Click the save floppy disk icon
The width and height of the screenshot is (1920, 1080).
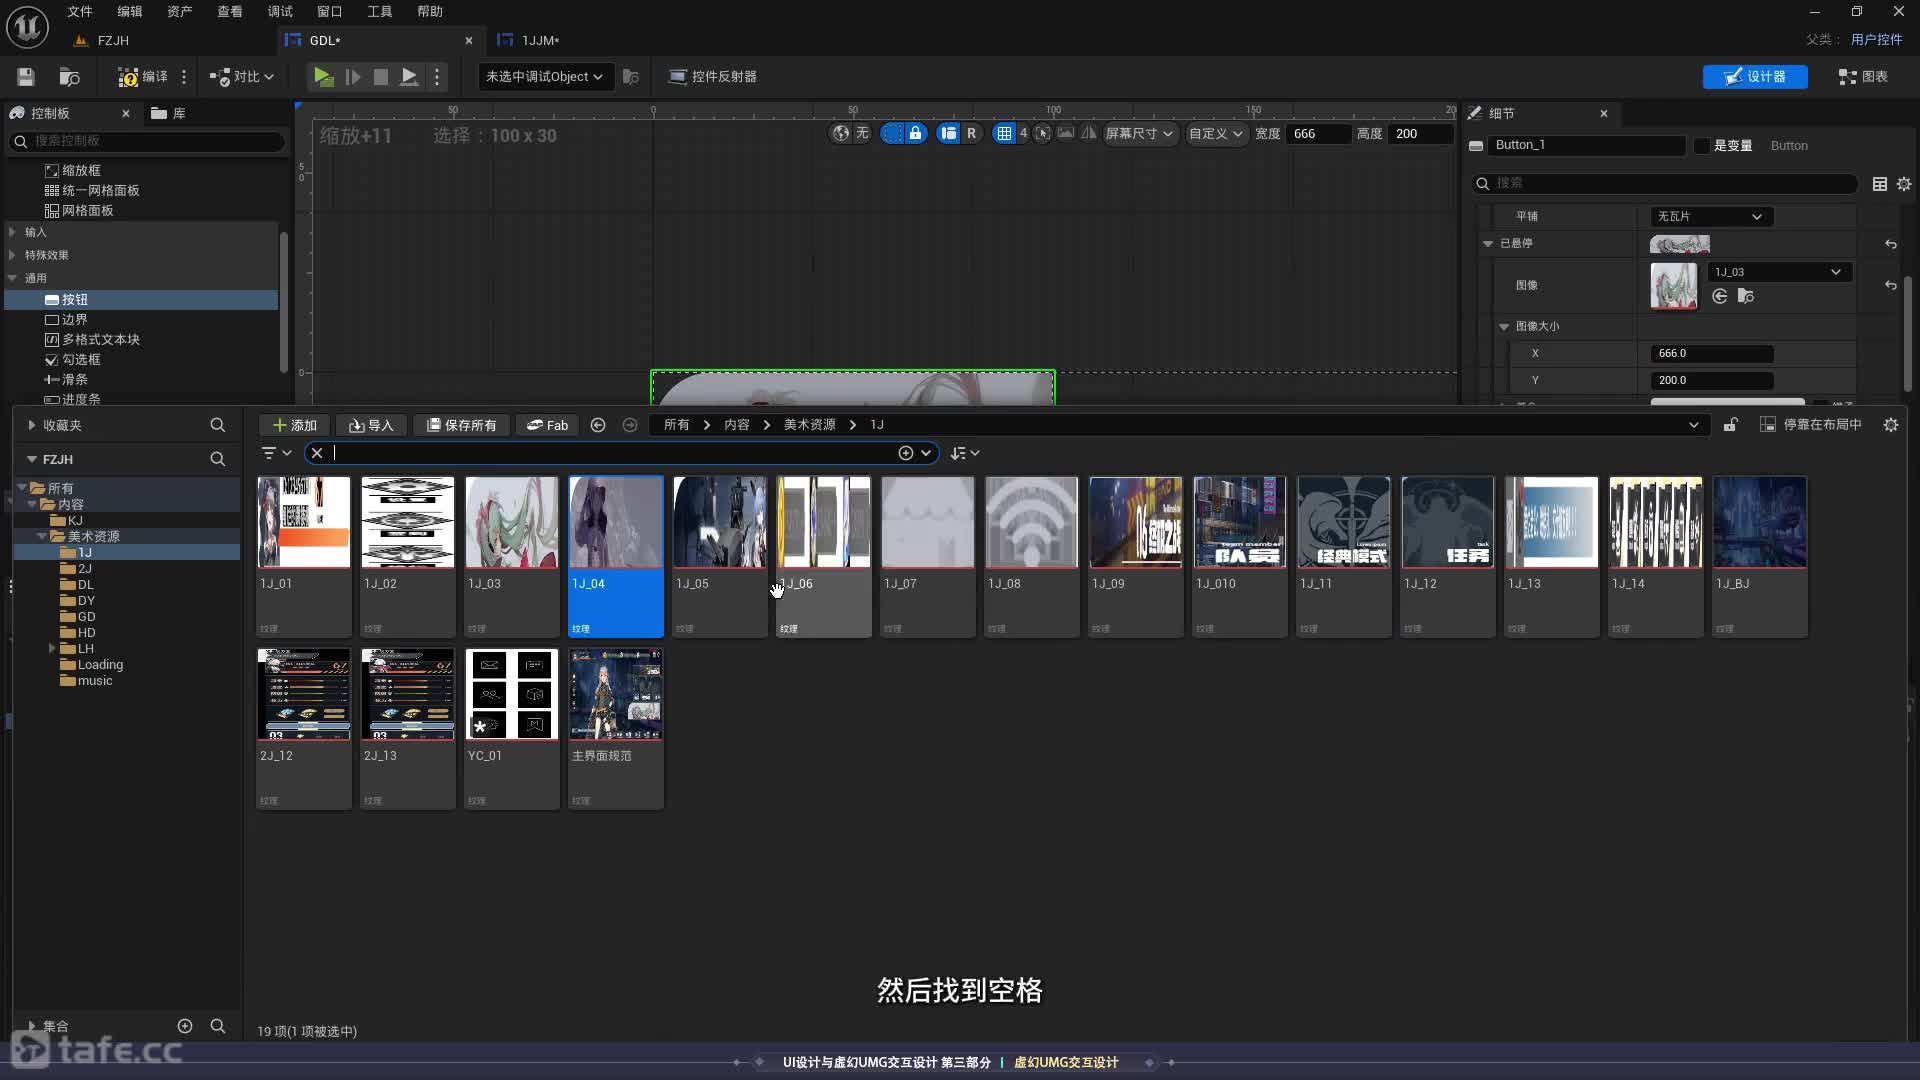[26, 77]
